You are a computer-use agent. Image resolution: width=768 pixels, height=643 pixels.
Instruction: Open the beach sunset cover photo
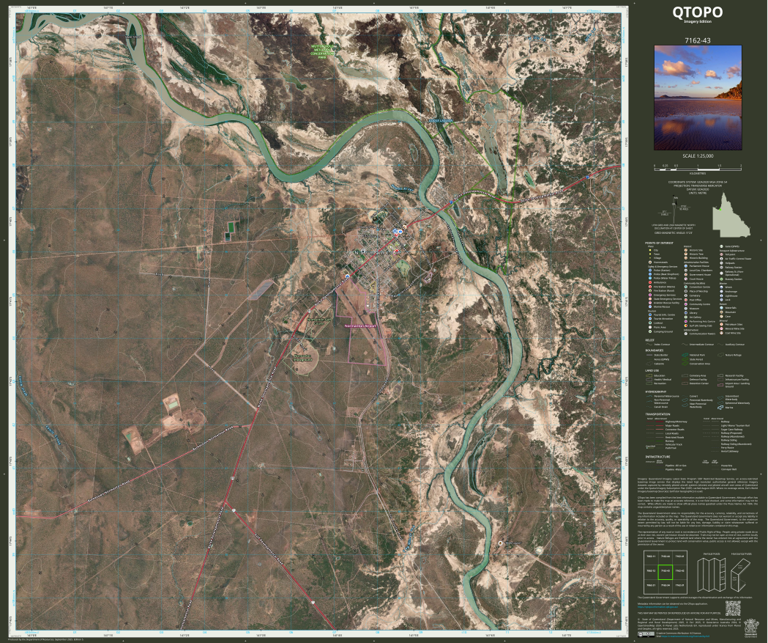tap(698, 98)
